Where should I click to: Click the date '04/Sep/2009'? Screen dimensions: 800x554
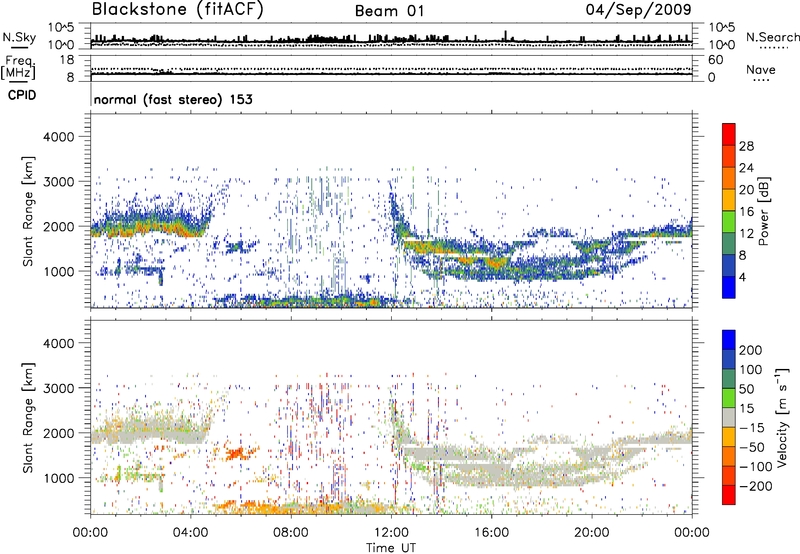(x=638, y=9)
